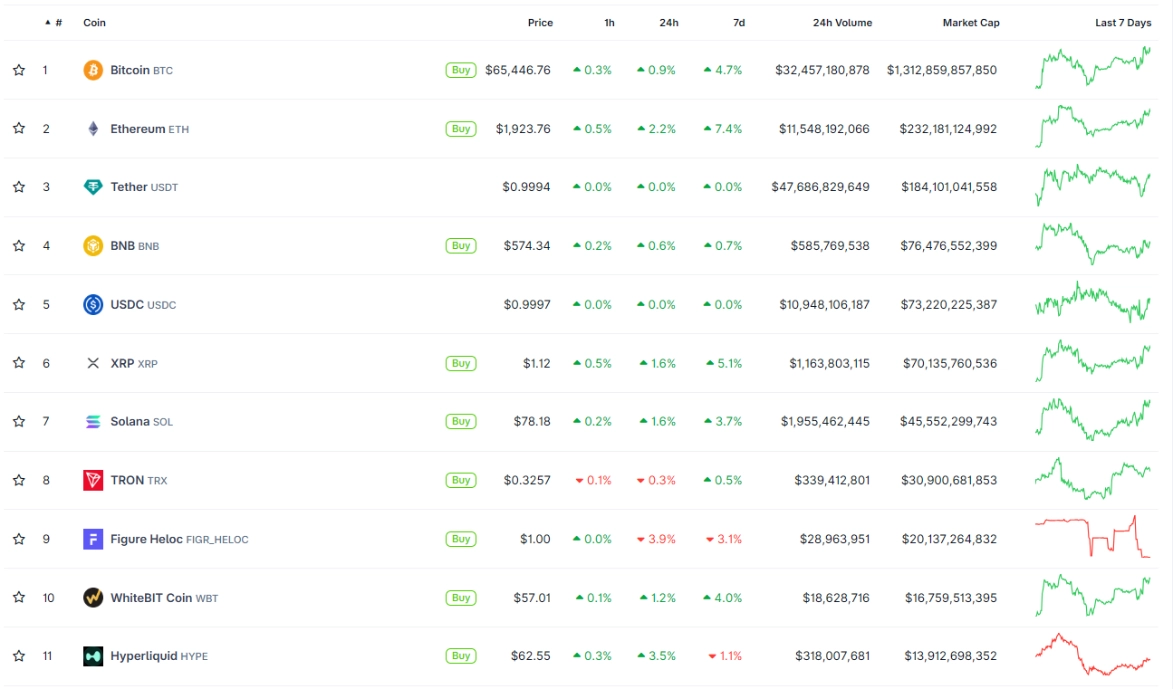Star the Figure Heloc row
Screen dimensions: 1173x689
pos(19,539)
